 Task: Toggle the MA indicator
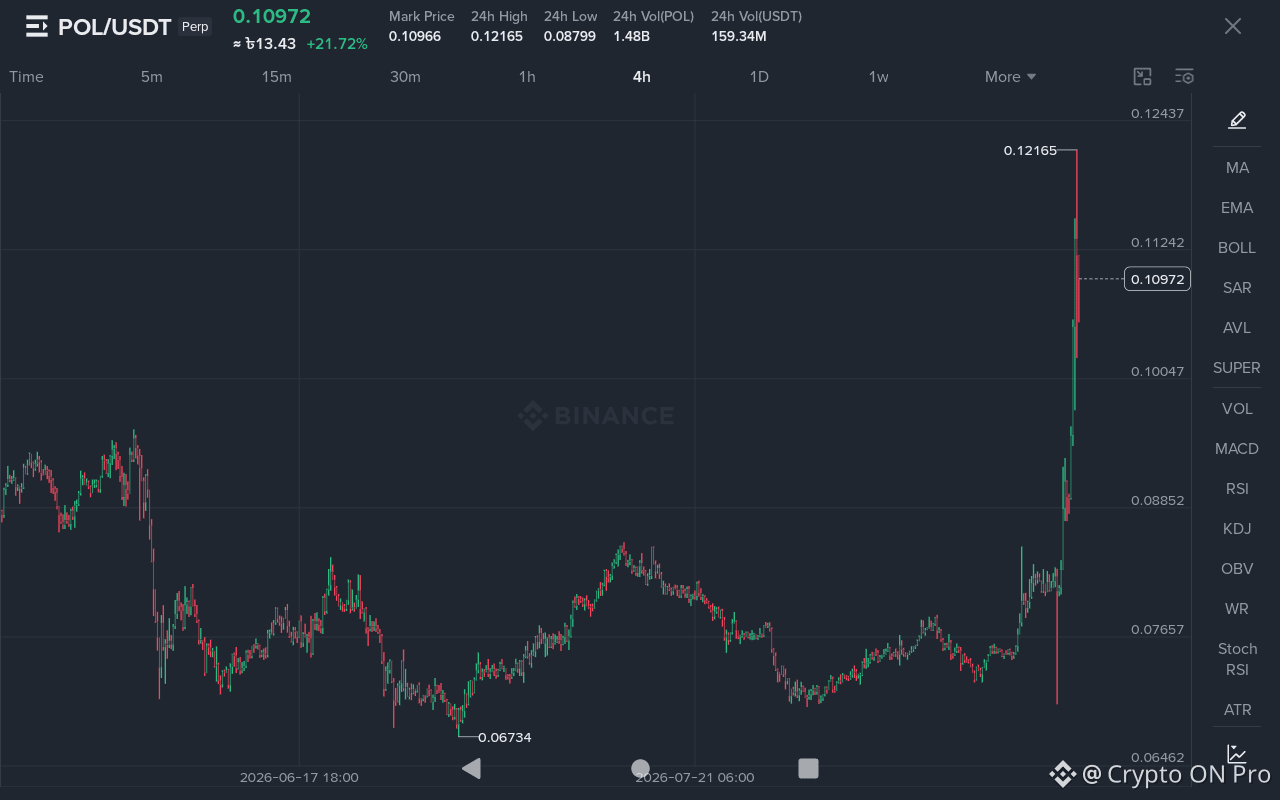[x=1237, y=168]
